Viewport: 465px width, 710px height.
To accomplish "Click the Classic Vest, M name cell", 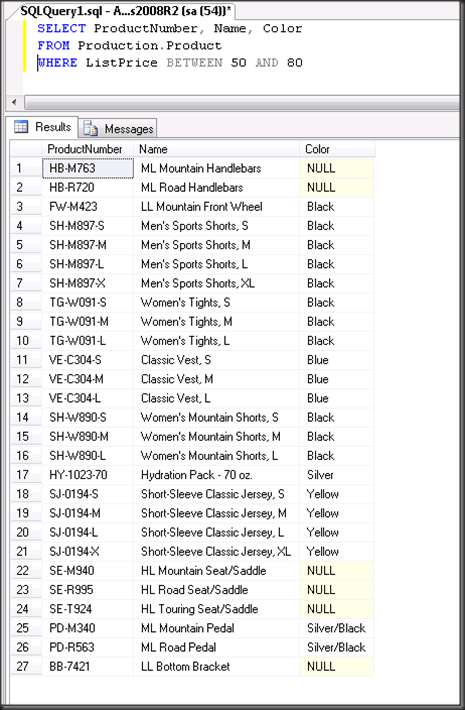I will tap(216, 379).
